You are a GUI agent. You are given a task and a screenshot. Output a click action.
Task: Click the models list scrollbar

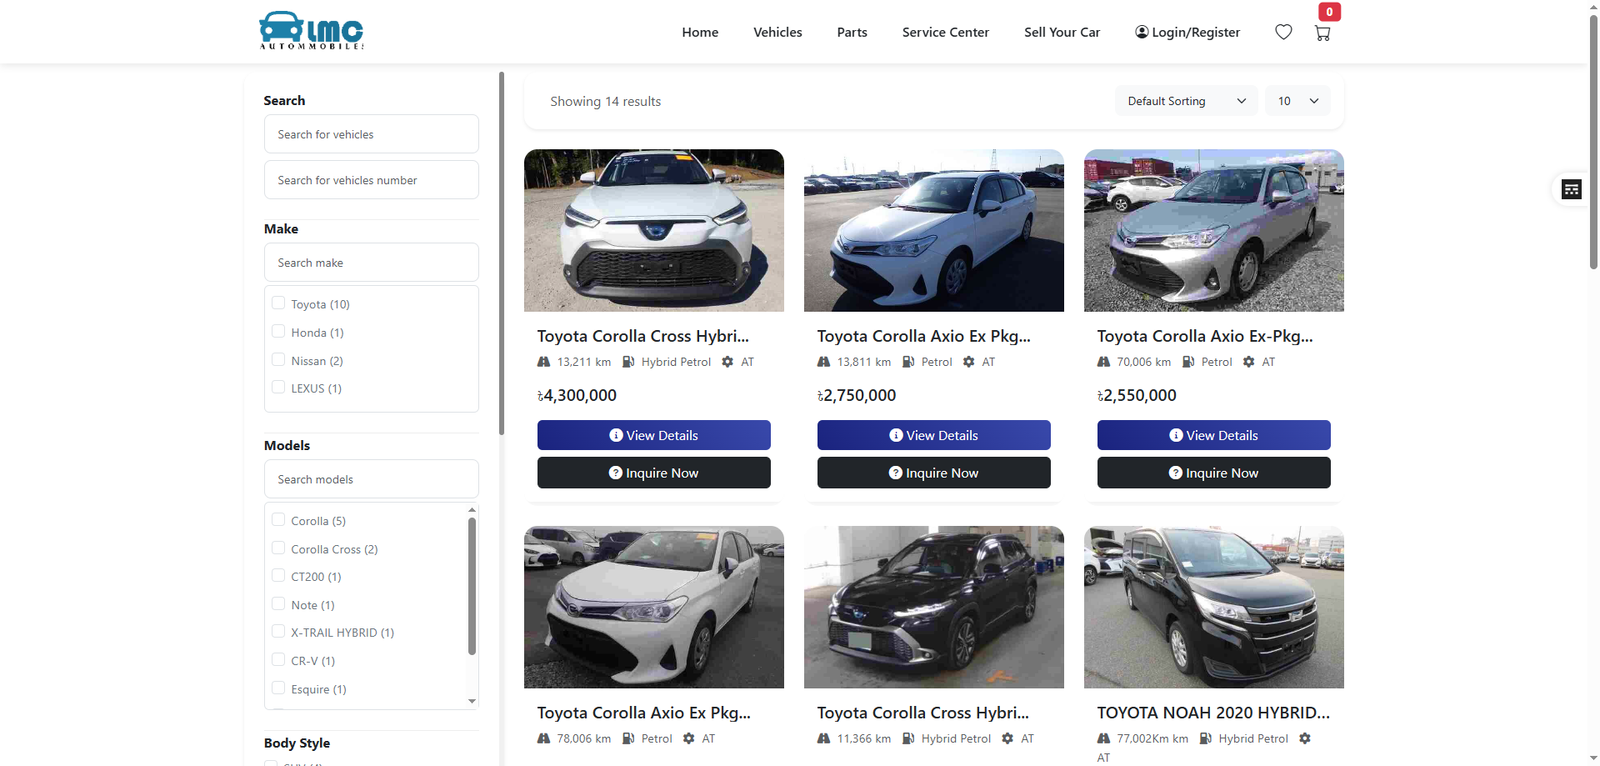tap(472, 585)
